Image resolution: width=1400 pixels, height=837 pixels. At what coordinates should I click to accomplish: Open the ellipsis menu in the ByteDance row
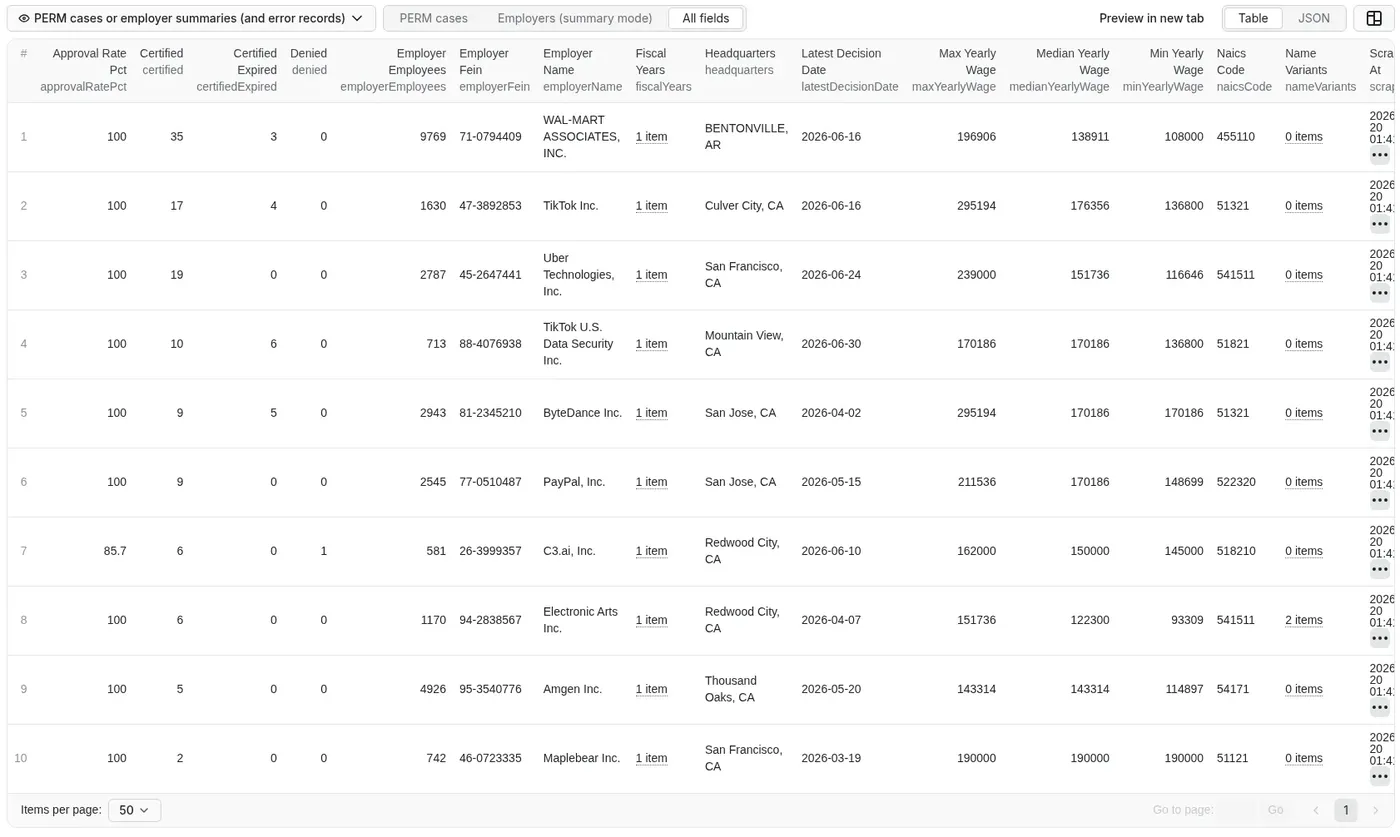[1380, 431]
